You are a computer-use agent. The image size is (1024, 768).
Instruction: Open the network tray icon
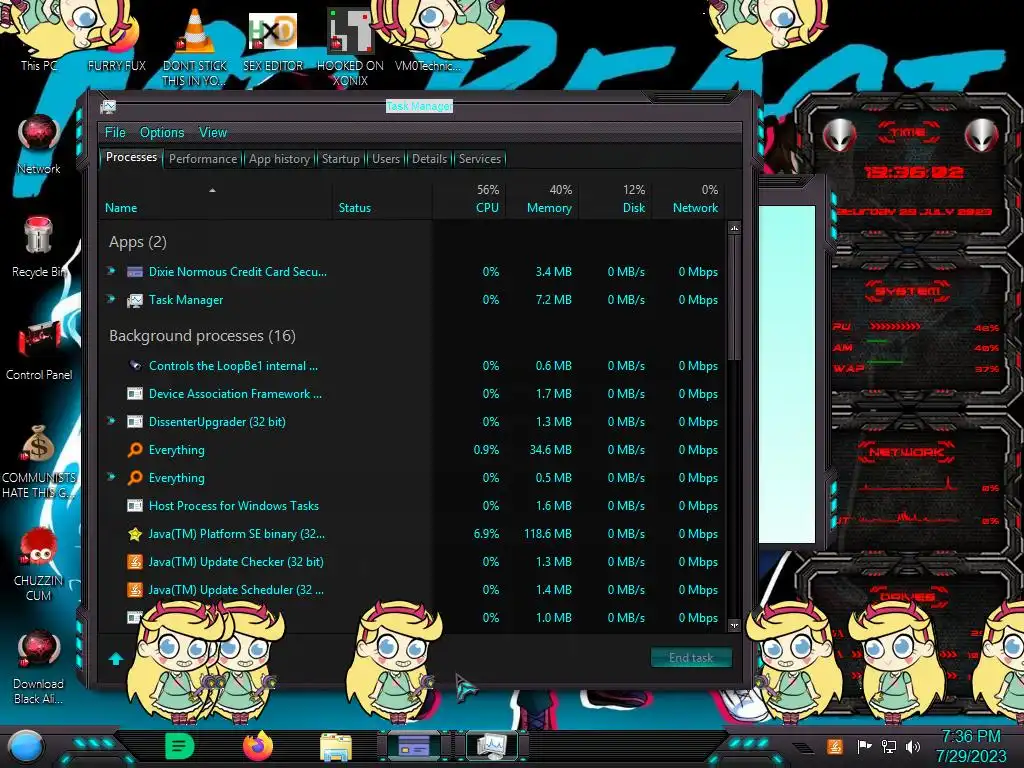click(888, 746)
